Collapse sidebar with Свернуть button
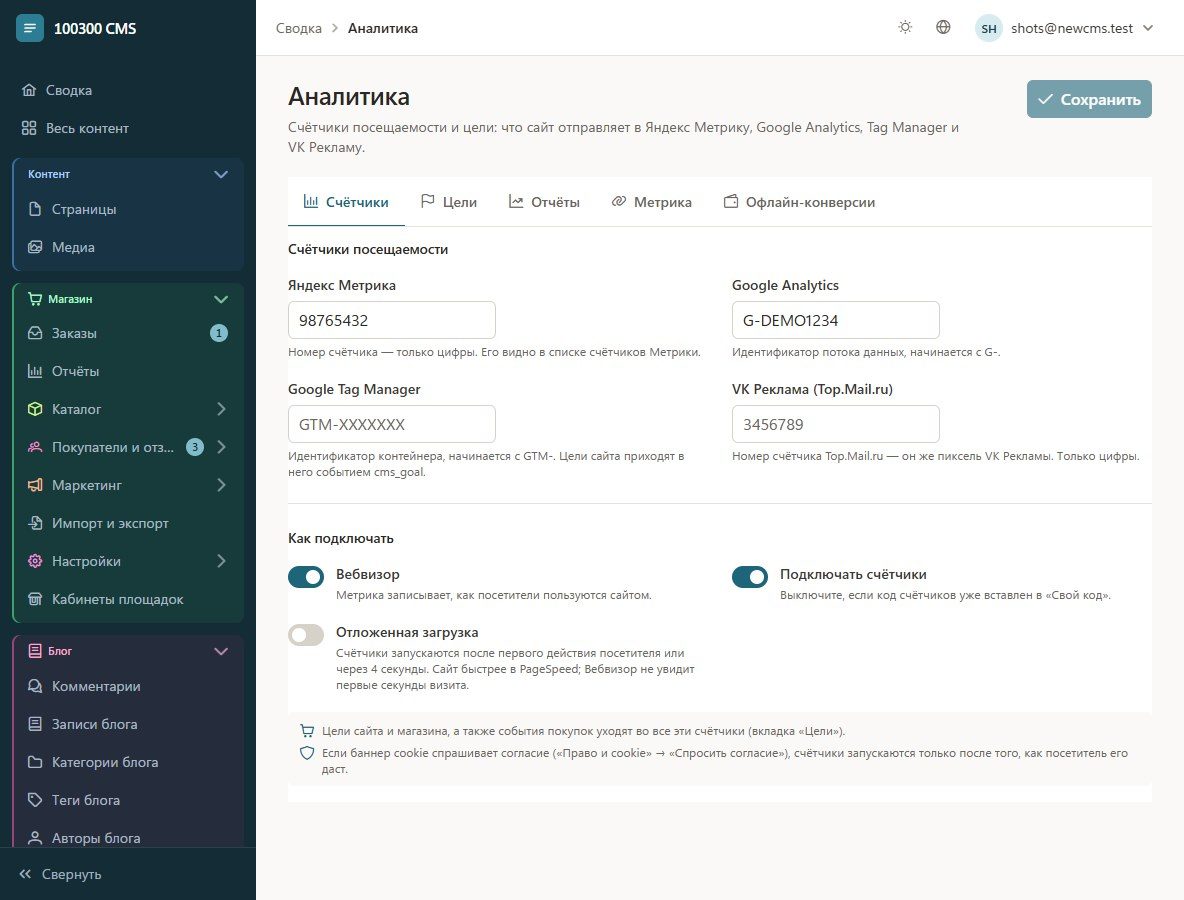1184x900 pixels. [60, 874]
